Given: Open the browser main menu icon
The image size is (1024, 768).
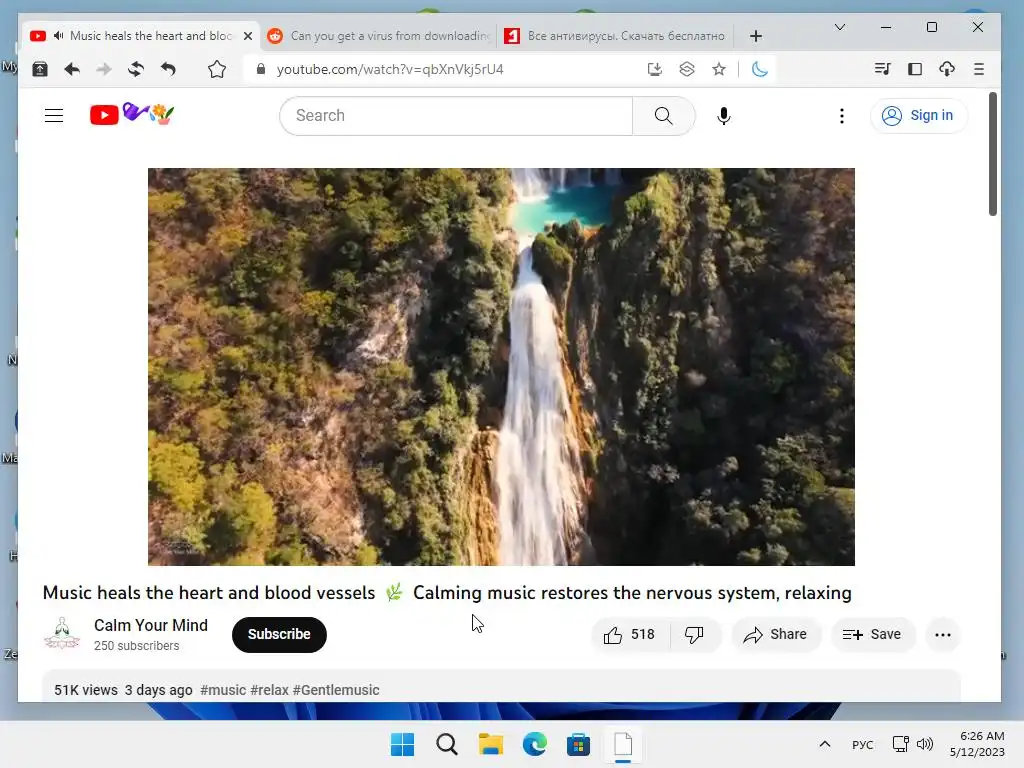Looking at the screenshot, I should point(978,69).
